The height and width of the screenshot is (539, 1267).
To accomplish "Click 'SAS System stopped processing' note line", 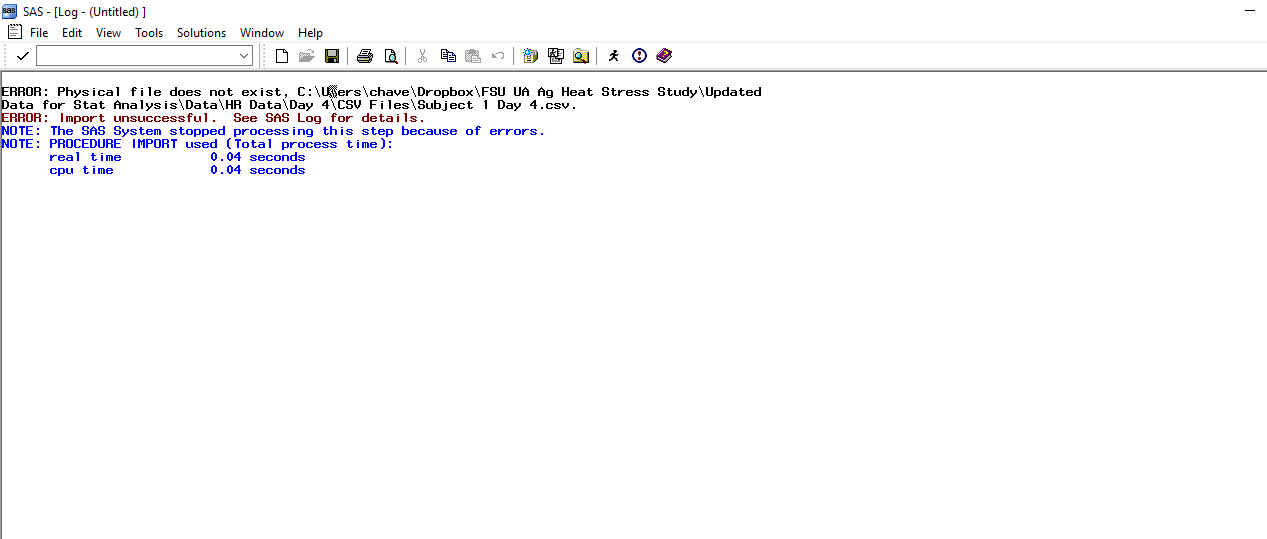I will click(x=273, y=131).
